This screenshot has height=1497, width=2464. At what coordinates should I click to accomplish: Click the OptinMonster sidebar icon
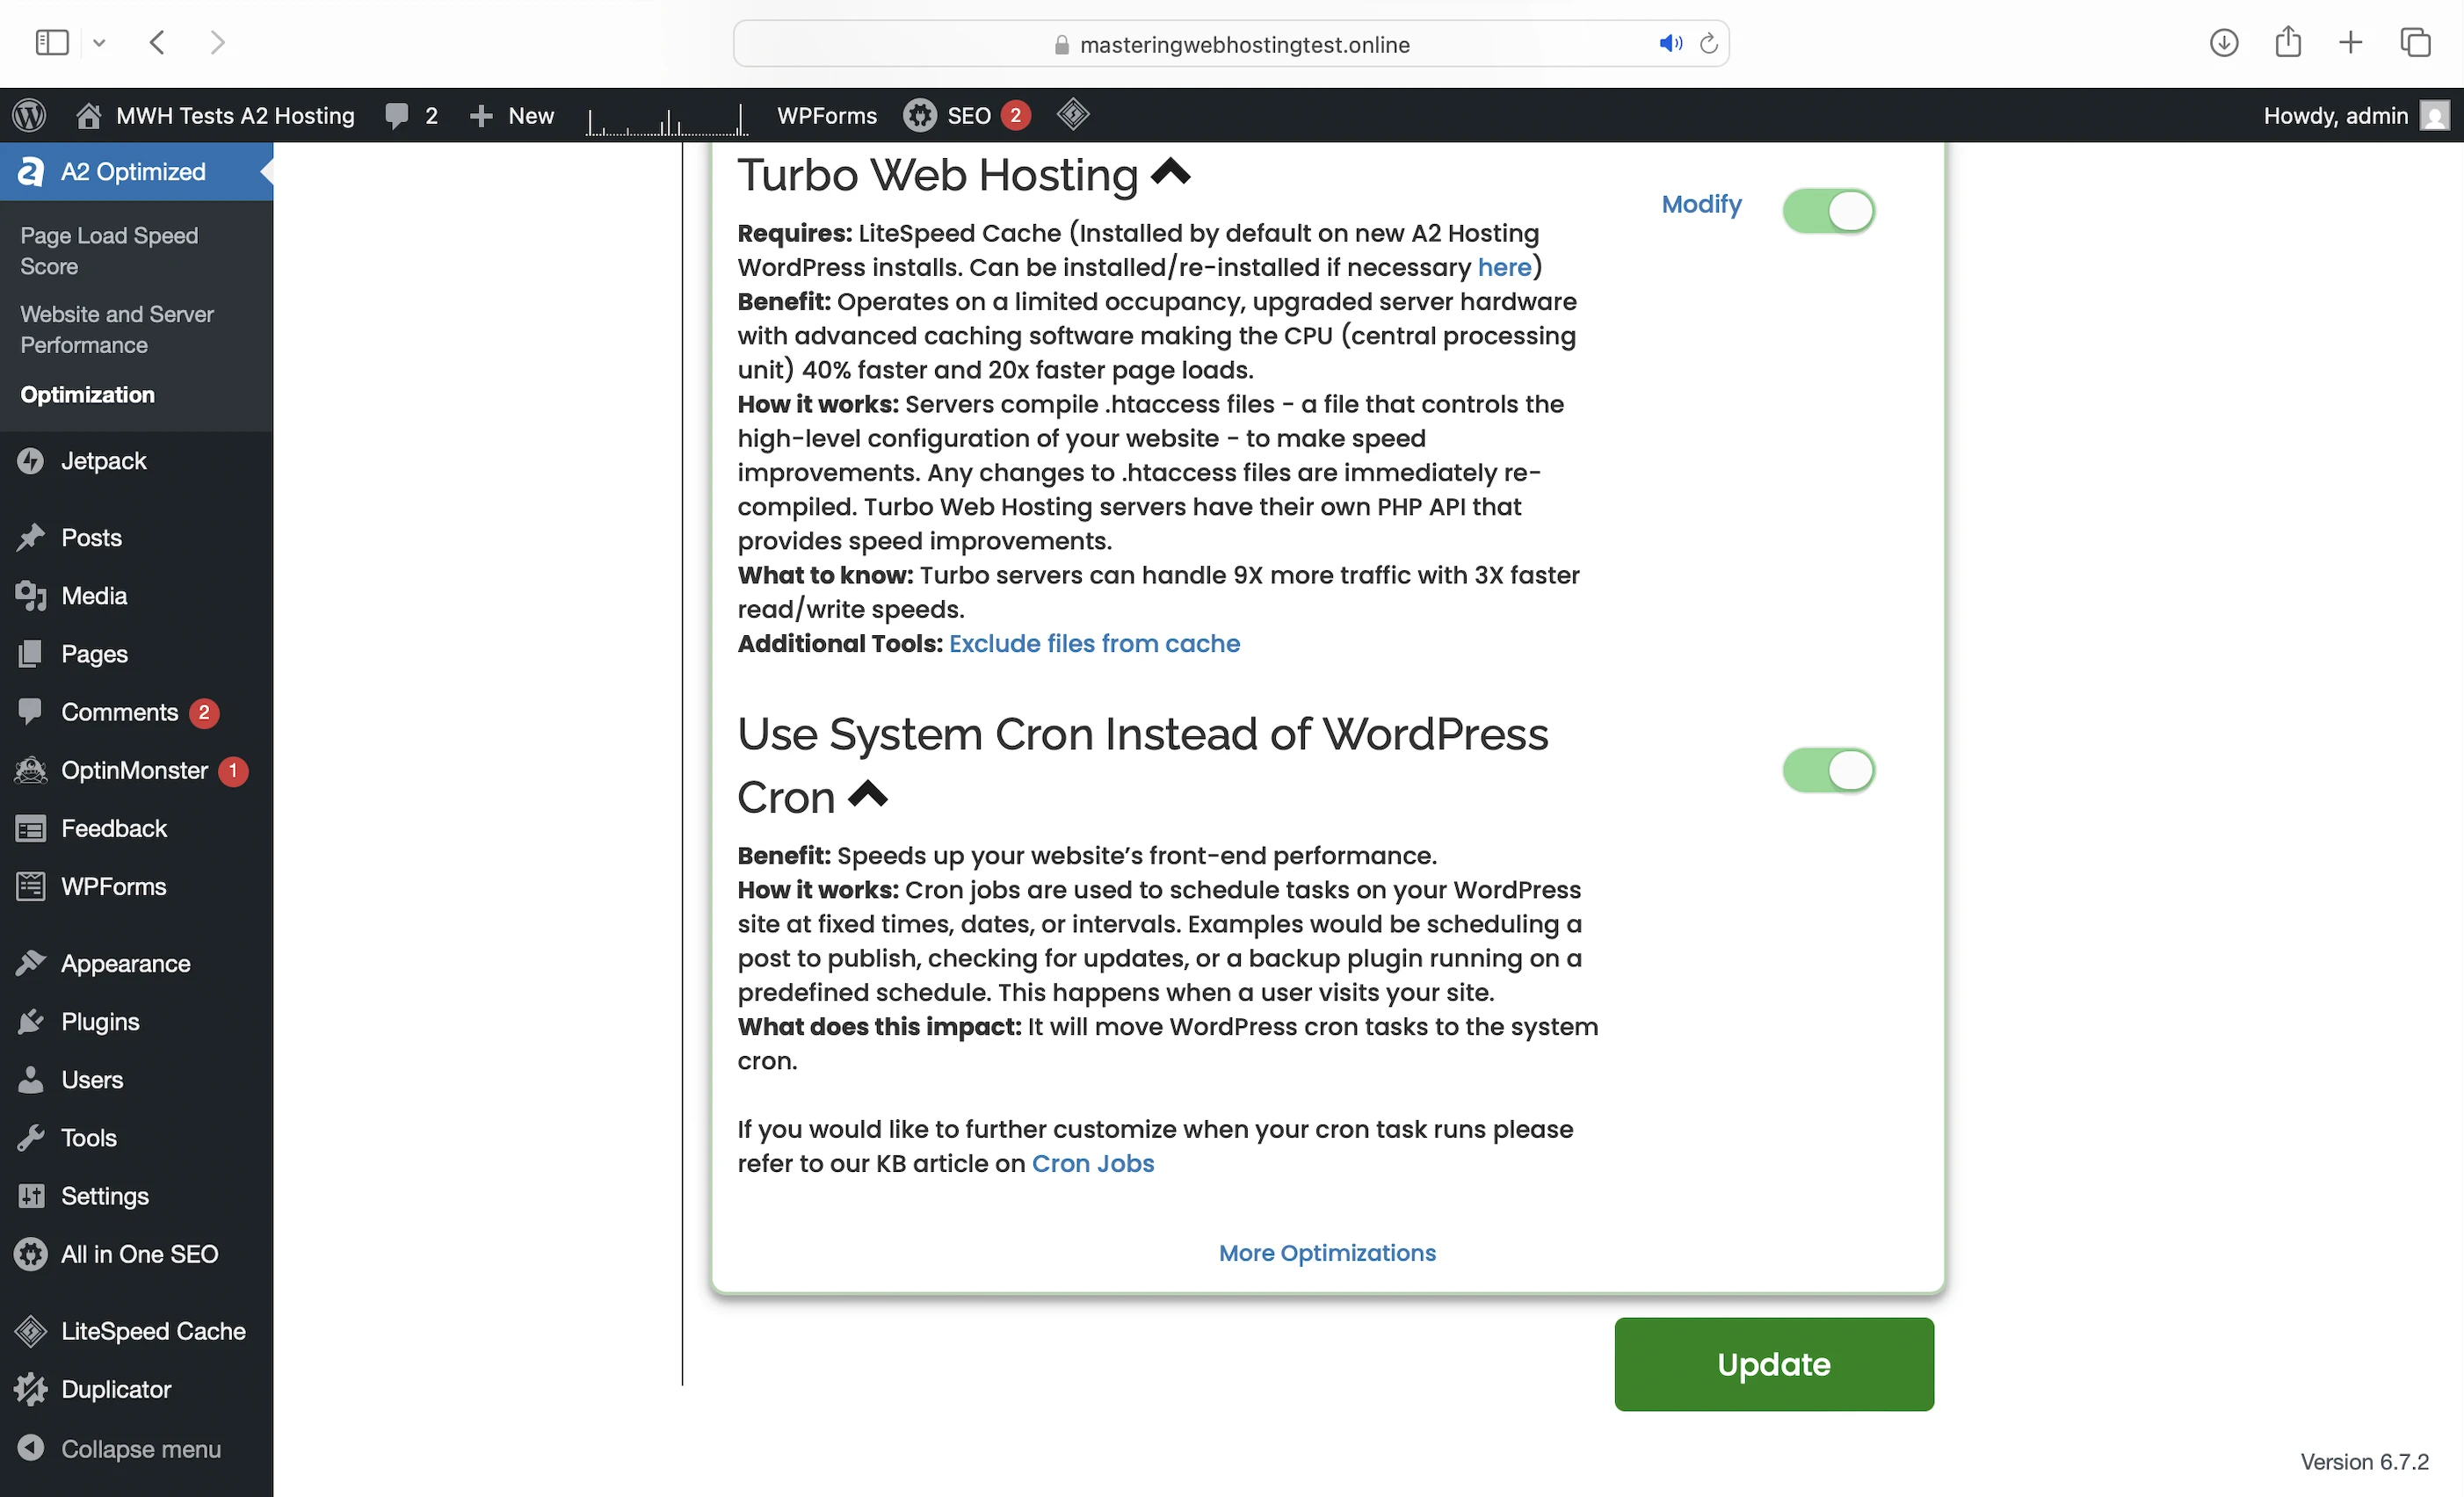(31, 770)
